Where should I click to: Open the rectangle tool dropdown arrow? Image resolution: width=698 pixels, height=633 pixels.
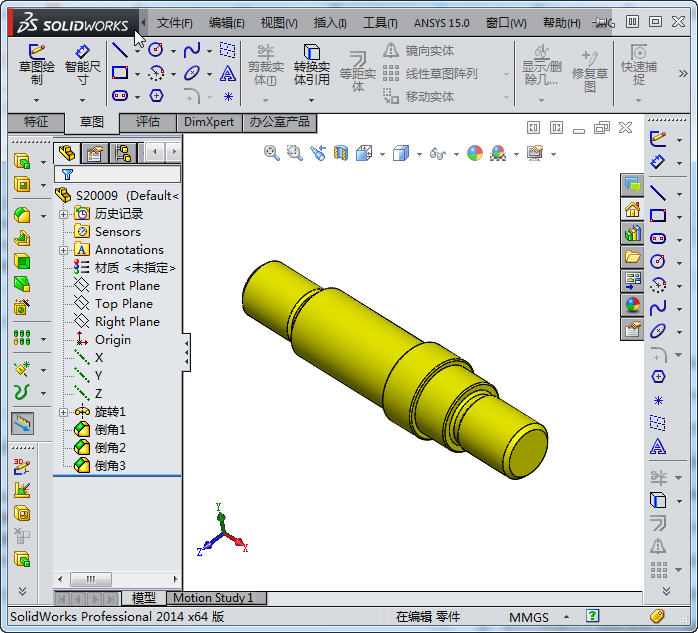[137, 73]
